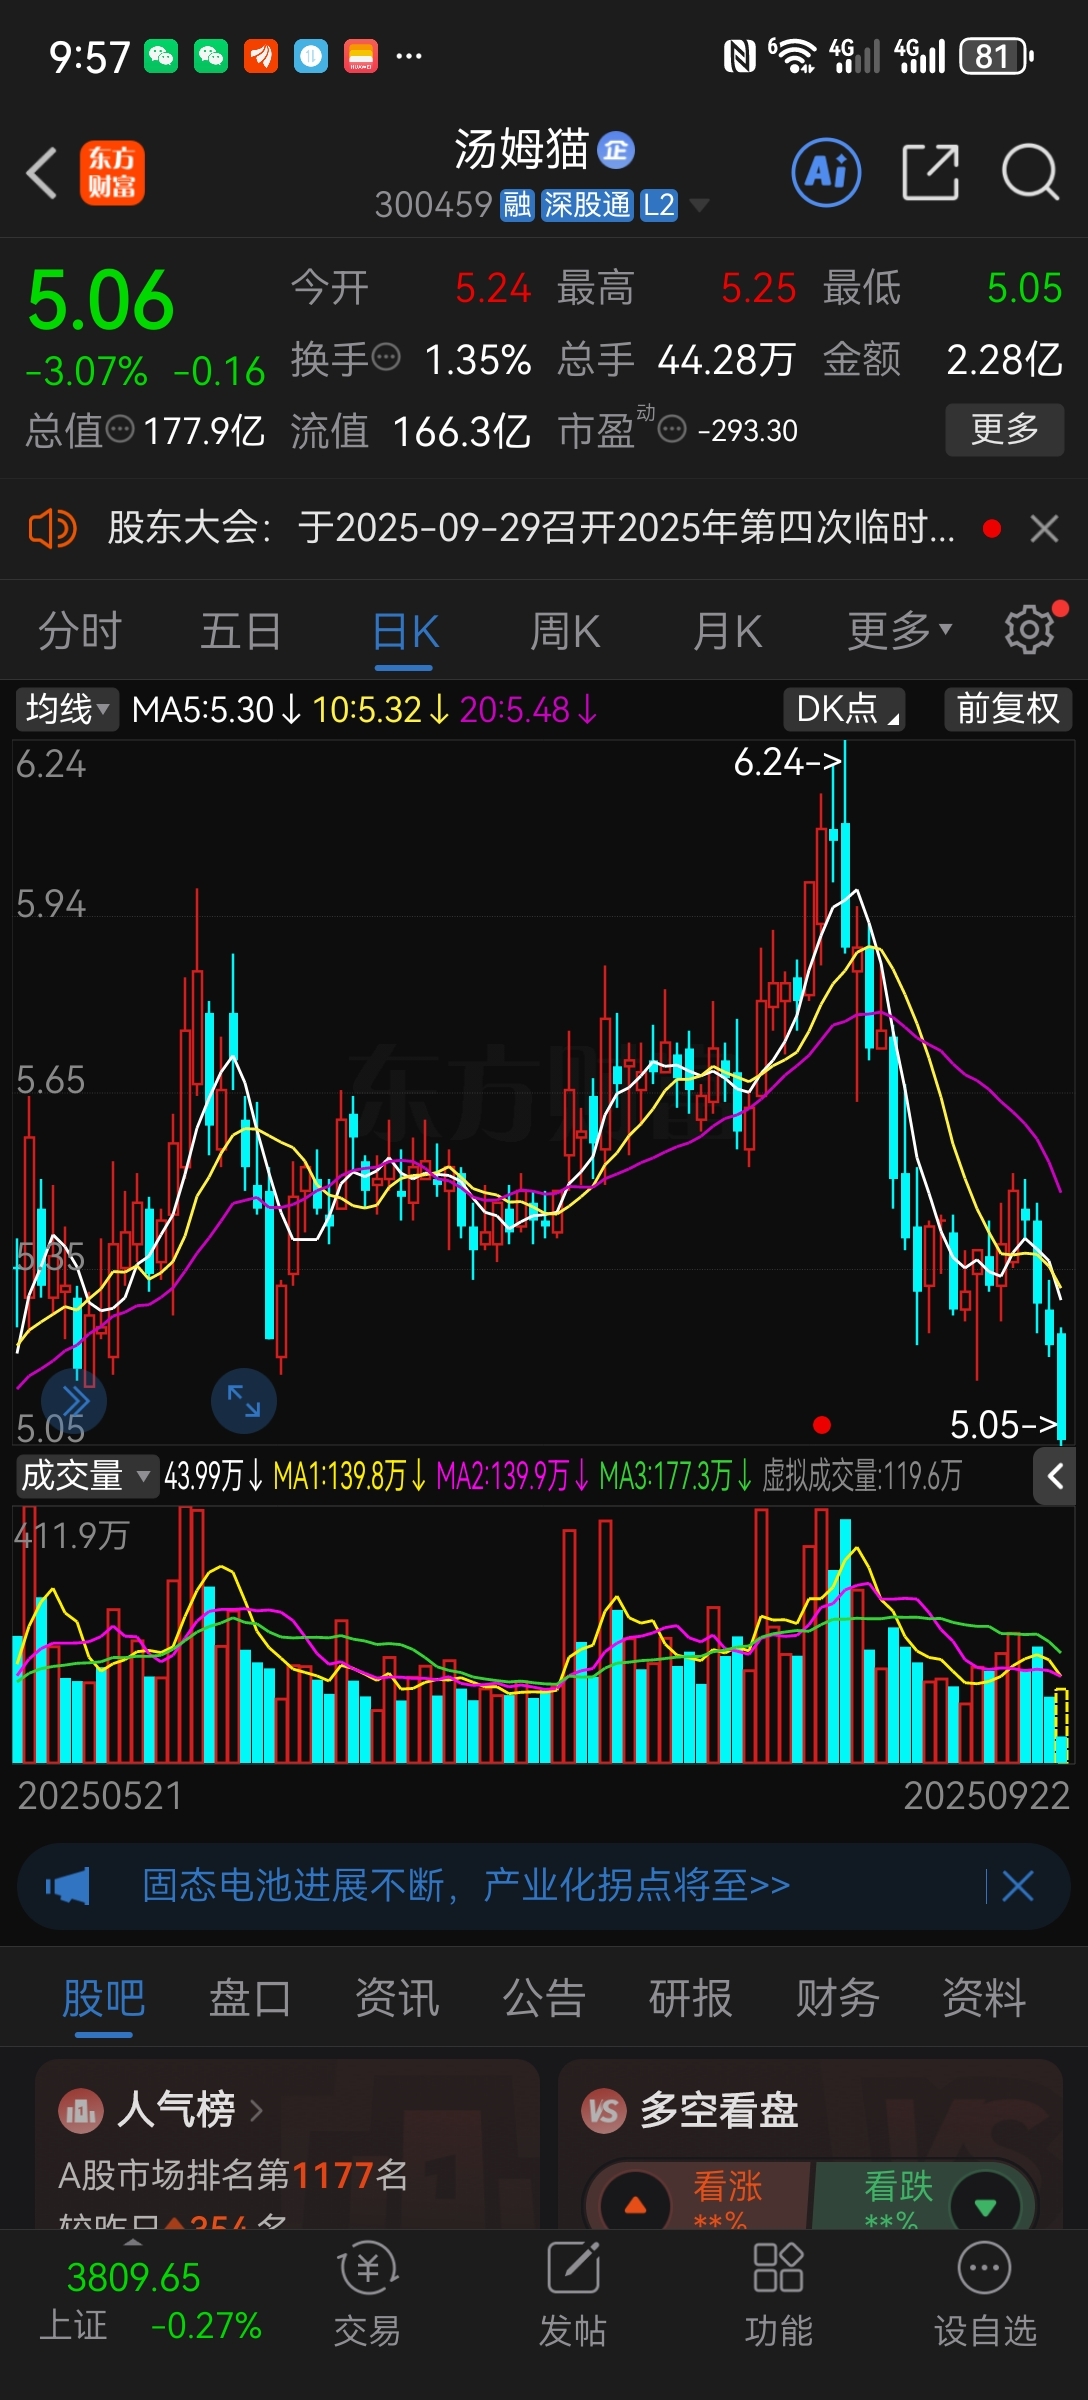Open the 研报 tab
Viewport: 1088px width, 2400px height.
[x=691, y=1998]
